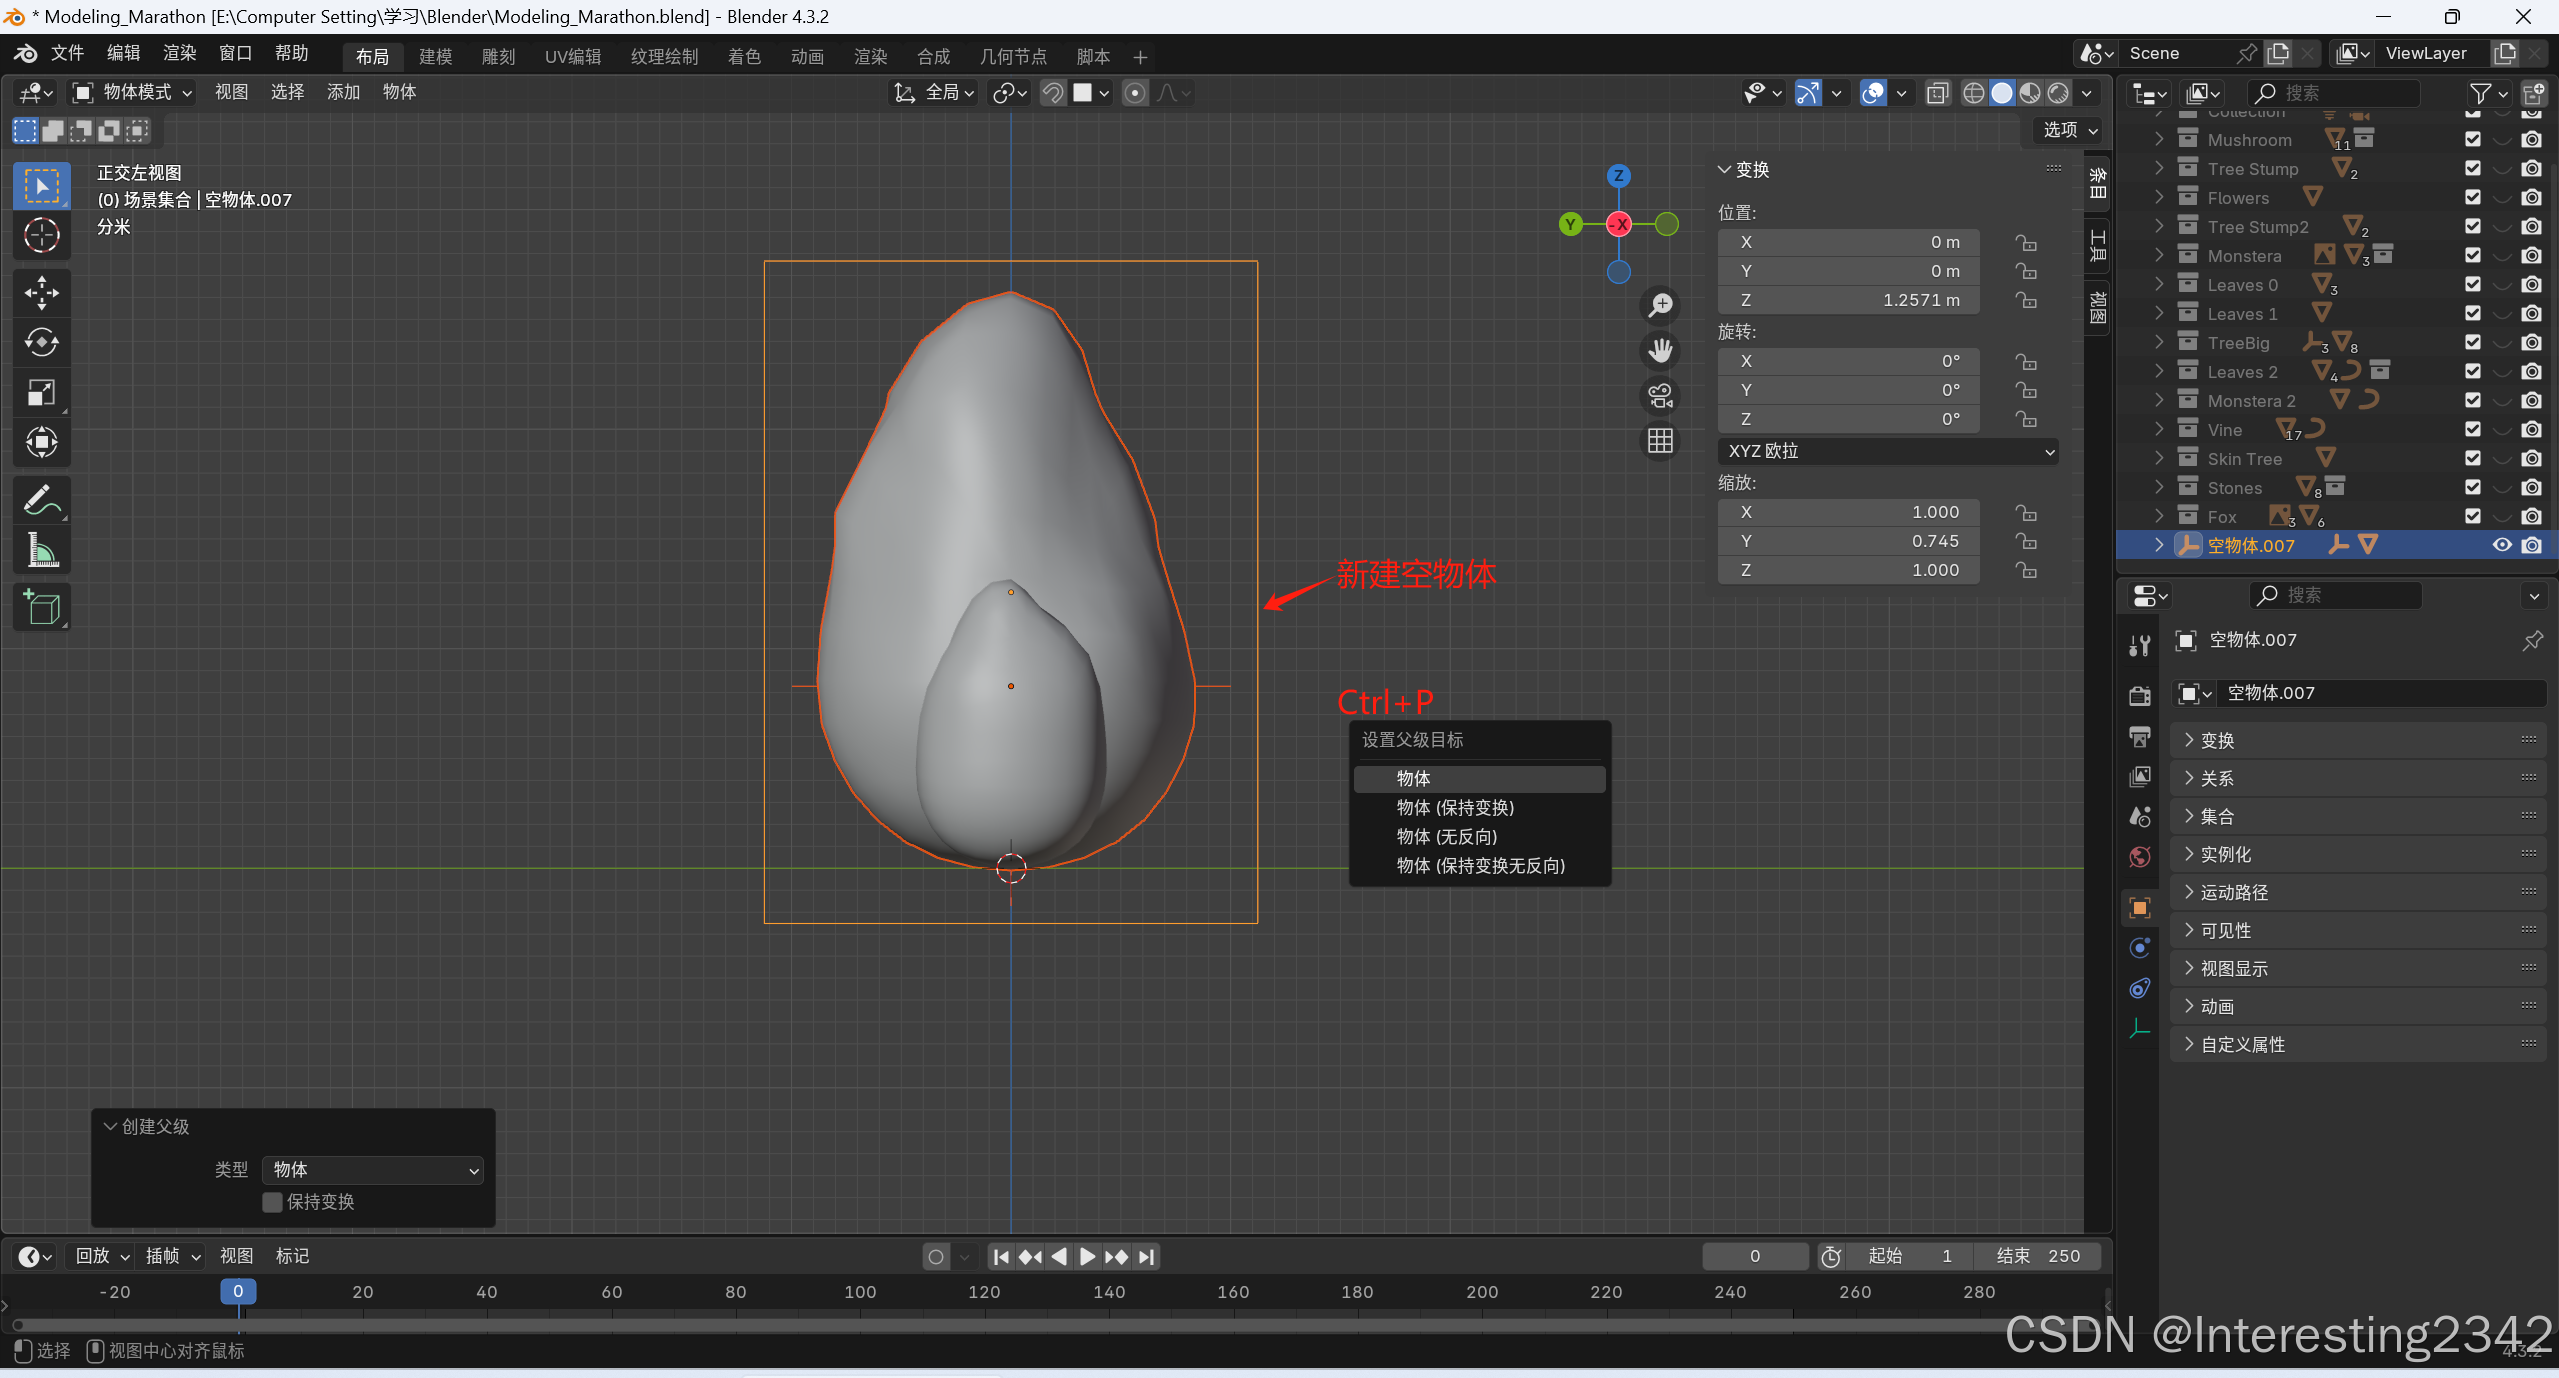Select the Measure ruler tool
Screen dimensions: 2559x1378
(x=41, y=550)
